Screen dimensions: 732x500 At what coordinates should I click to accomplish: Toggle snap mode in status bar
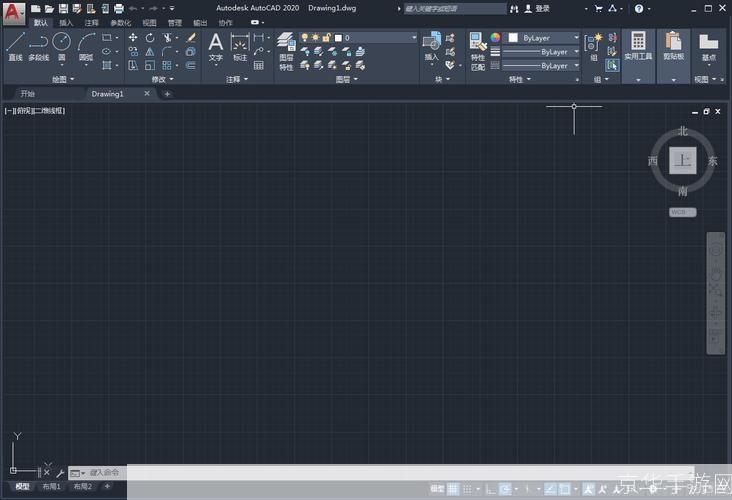click(x=467, y=489)
